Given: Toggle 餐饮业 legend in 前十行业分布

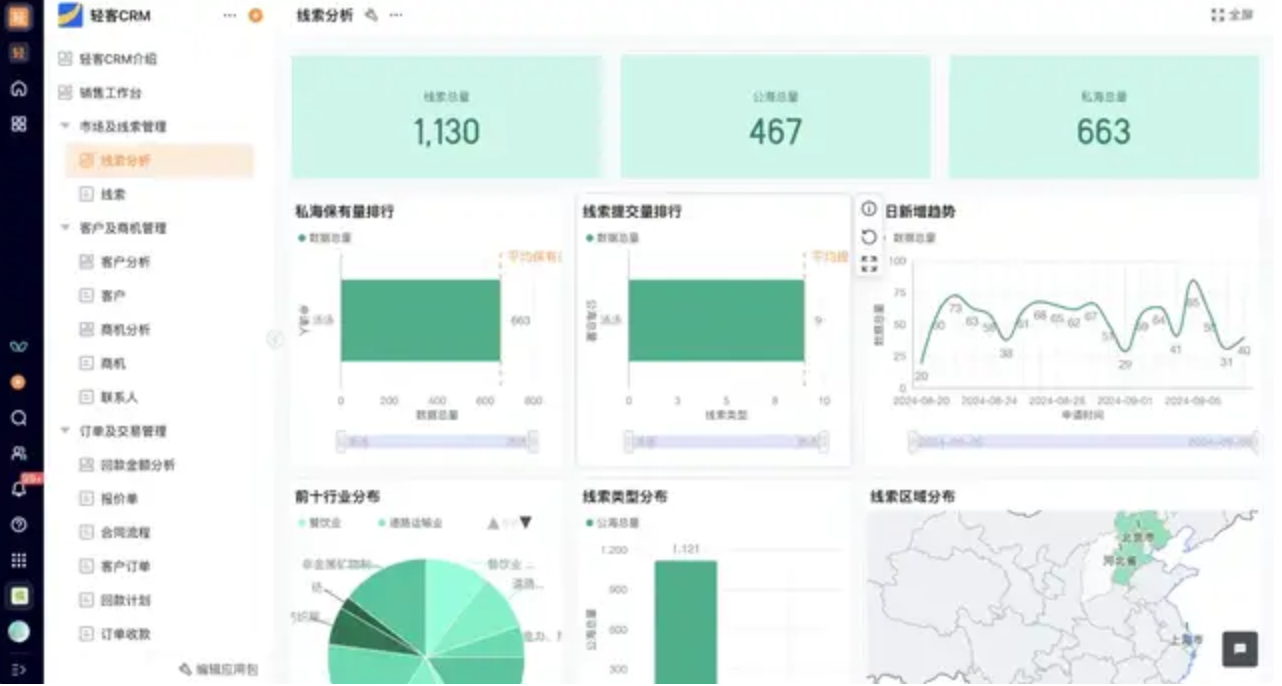Looking at the screenshot, I should pos(320,523).
